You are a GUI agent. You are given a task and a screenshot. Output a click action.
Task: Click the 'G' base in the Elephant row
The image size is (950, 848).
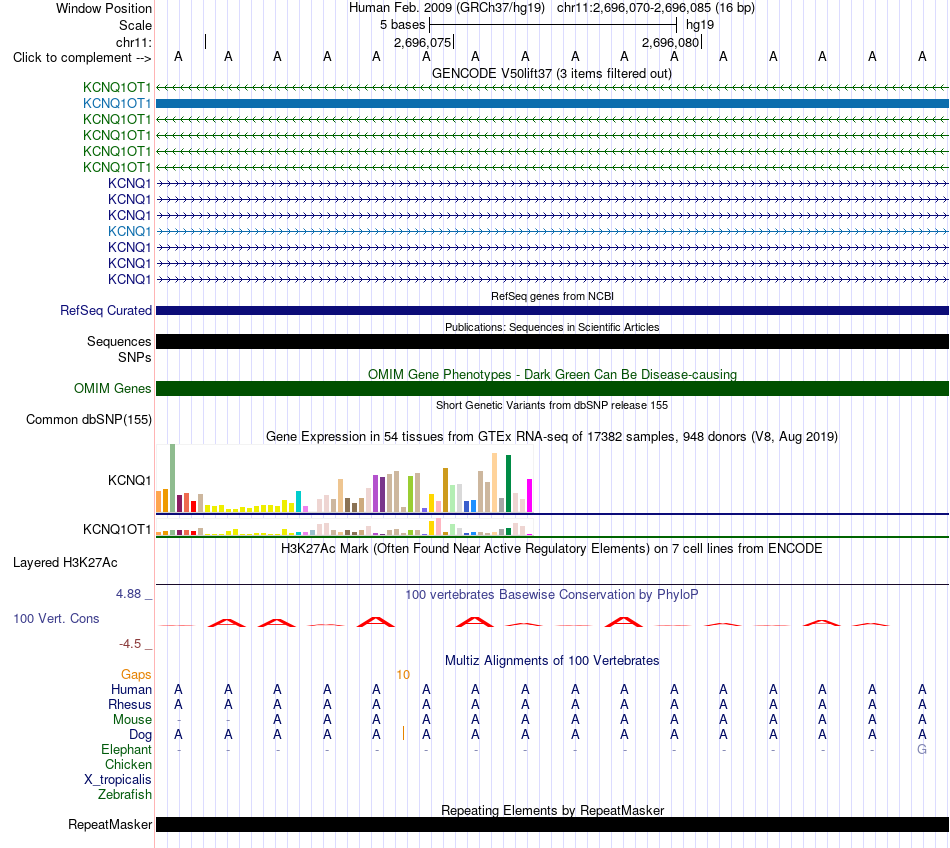tap(922, 749)
